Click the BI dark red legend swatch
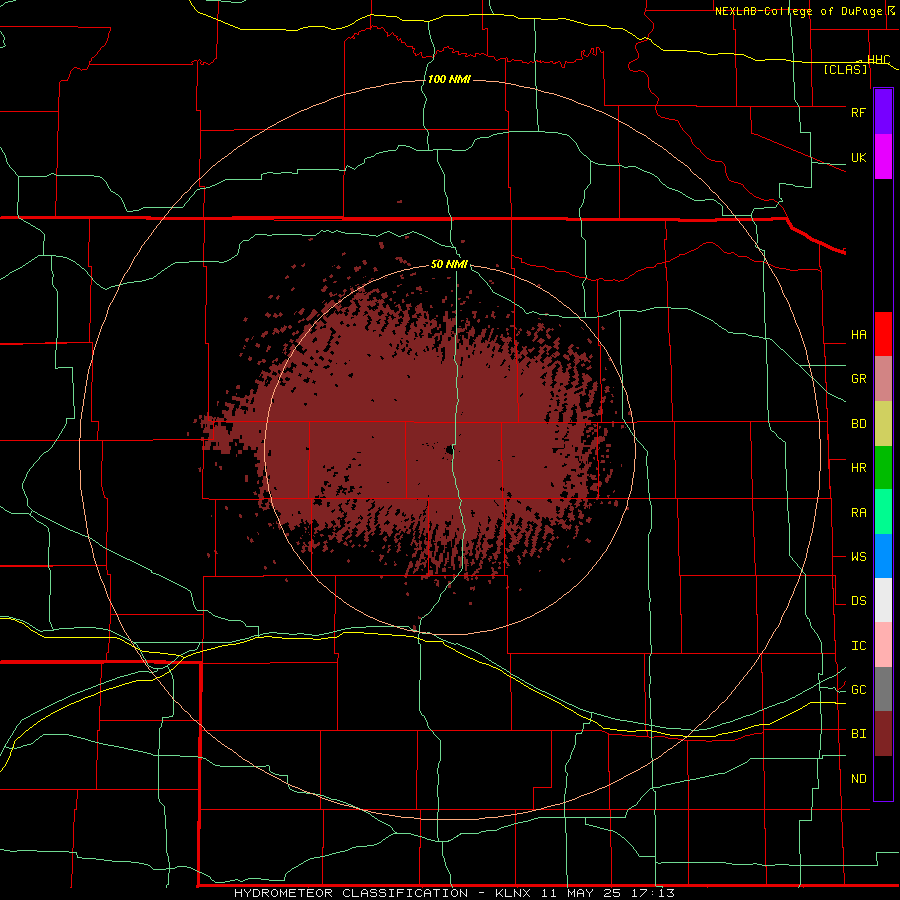 coord(883,734)
